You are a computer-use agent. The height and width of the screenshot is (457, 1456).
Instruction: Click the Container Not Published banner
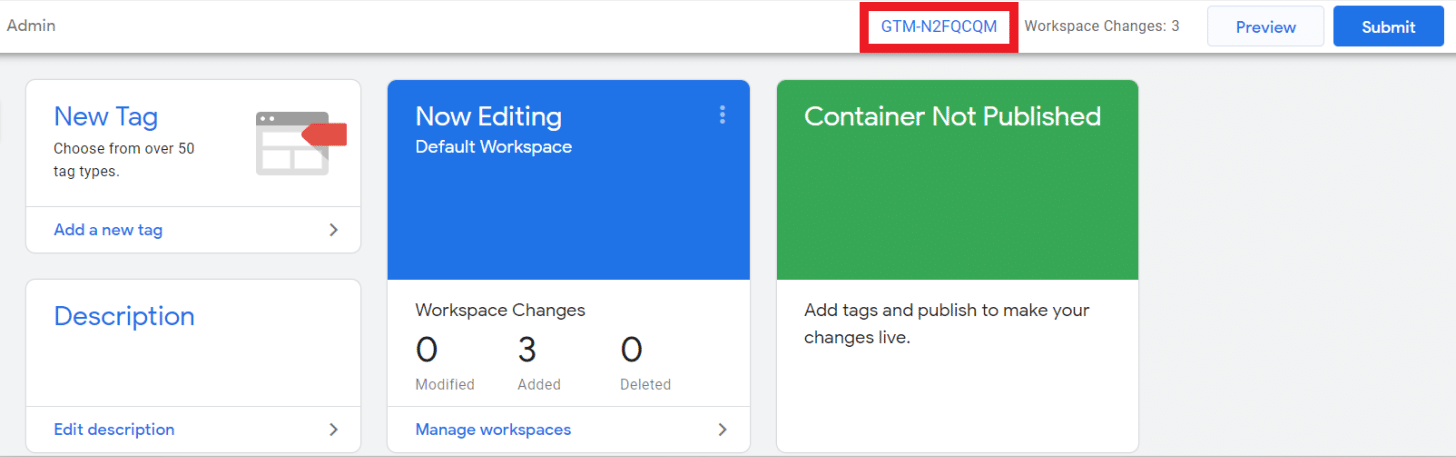(x=952, y=117)
